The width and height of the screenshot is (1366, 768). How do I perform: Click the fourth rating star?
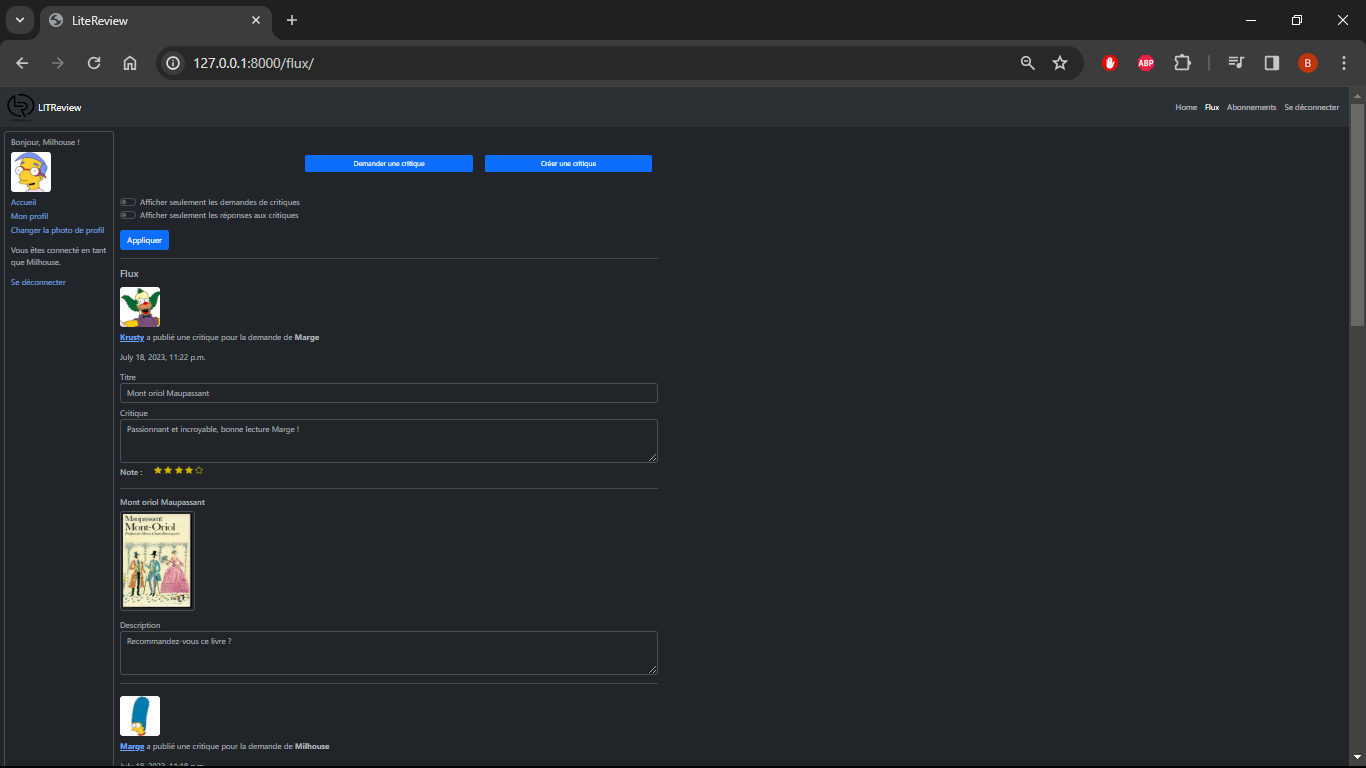pos(188,470)
